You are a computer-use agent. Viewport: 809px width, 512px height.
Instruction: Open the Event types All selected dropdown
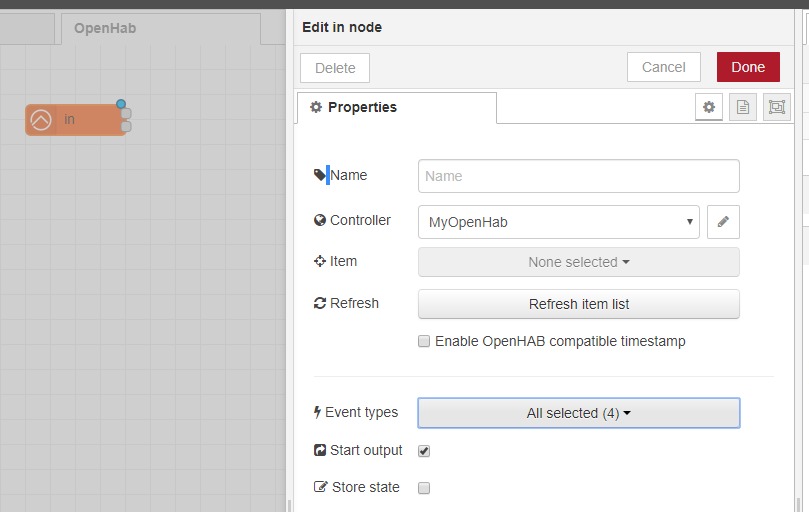tap(579, 413)
